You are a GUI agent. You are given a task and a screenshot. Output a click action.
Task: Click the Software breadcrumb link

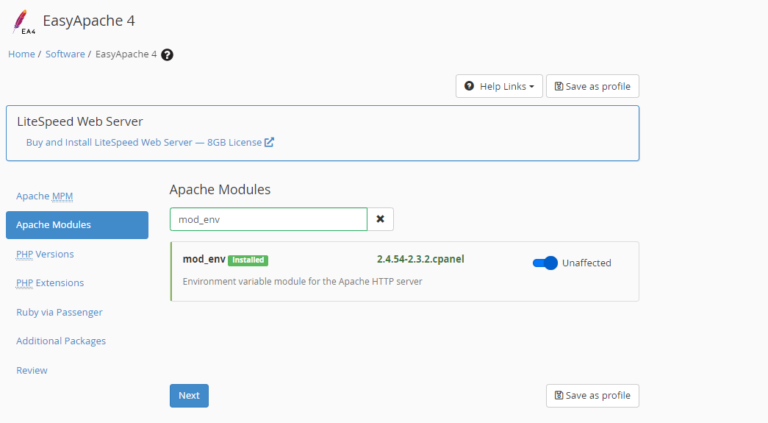(65, 54)
